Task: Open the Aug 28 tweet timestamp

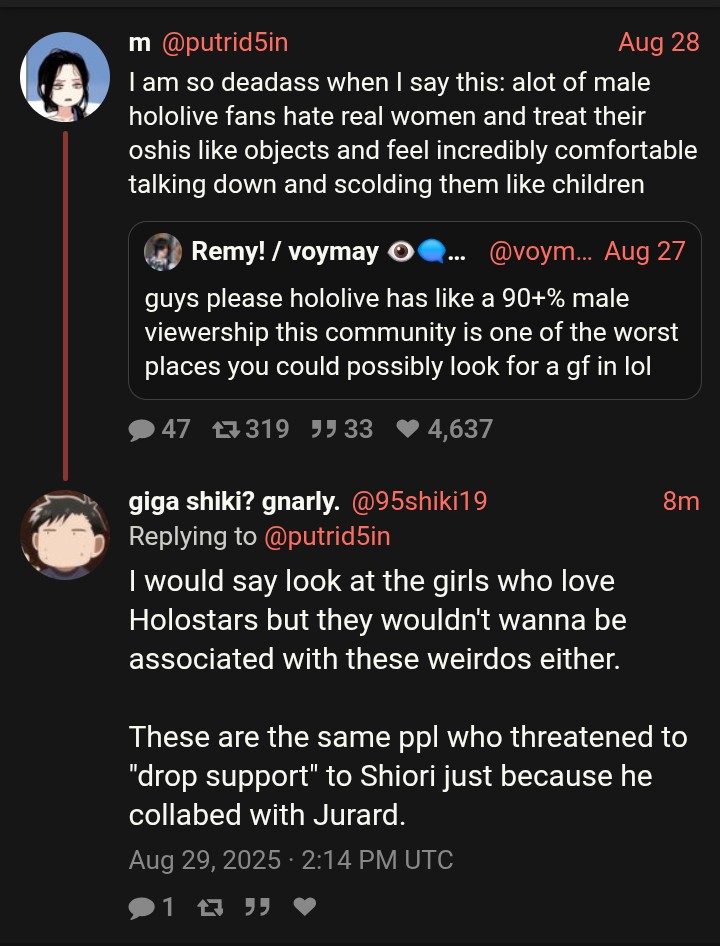Action: [x=658, y=42]
